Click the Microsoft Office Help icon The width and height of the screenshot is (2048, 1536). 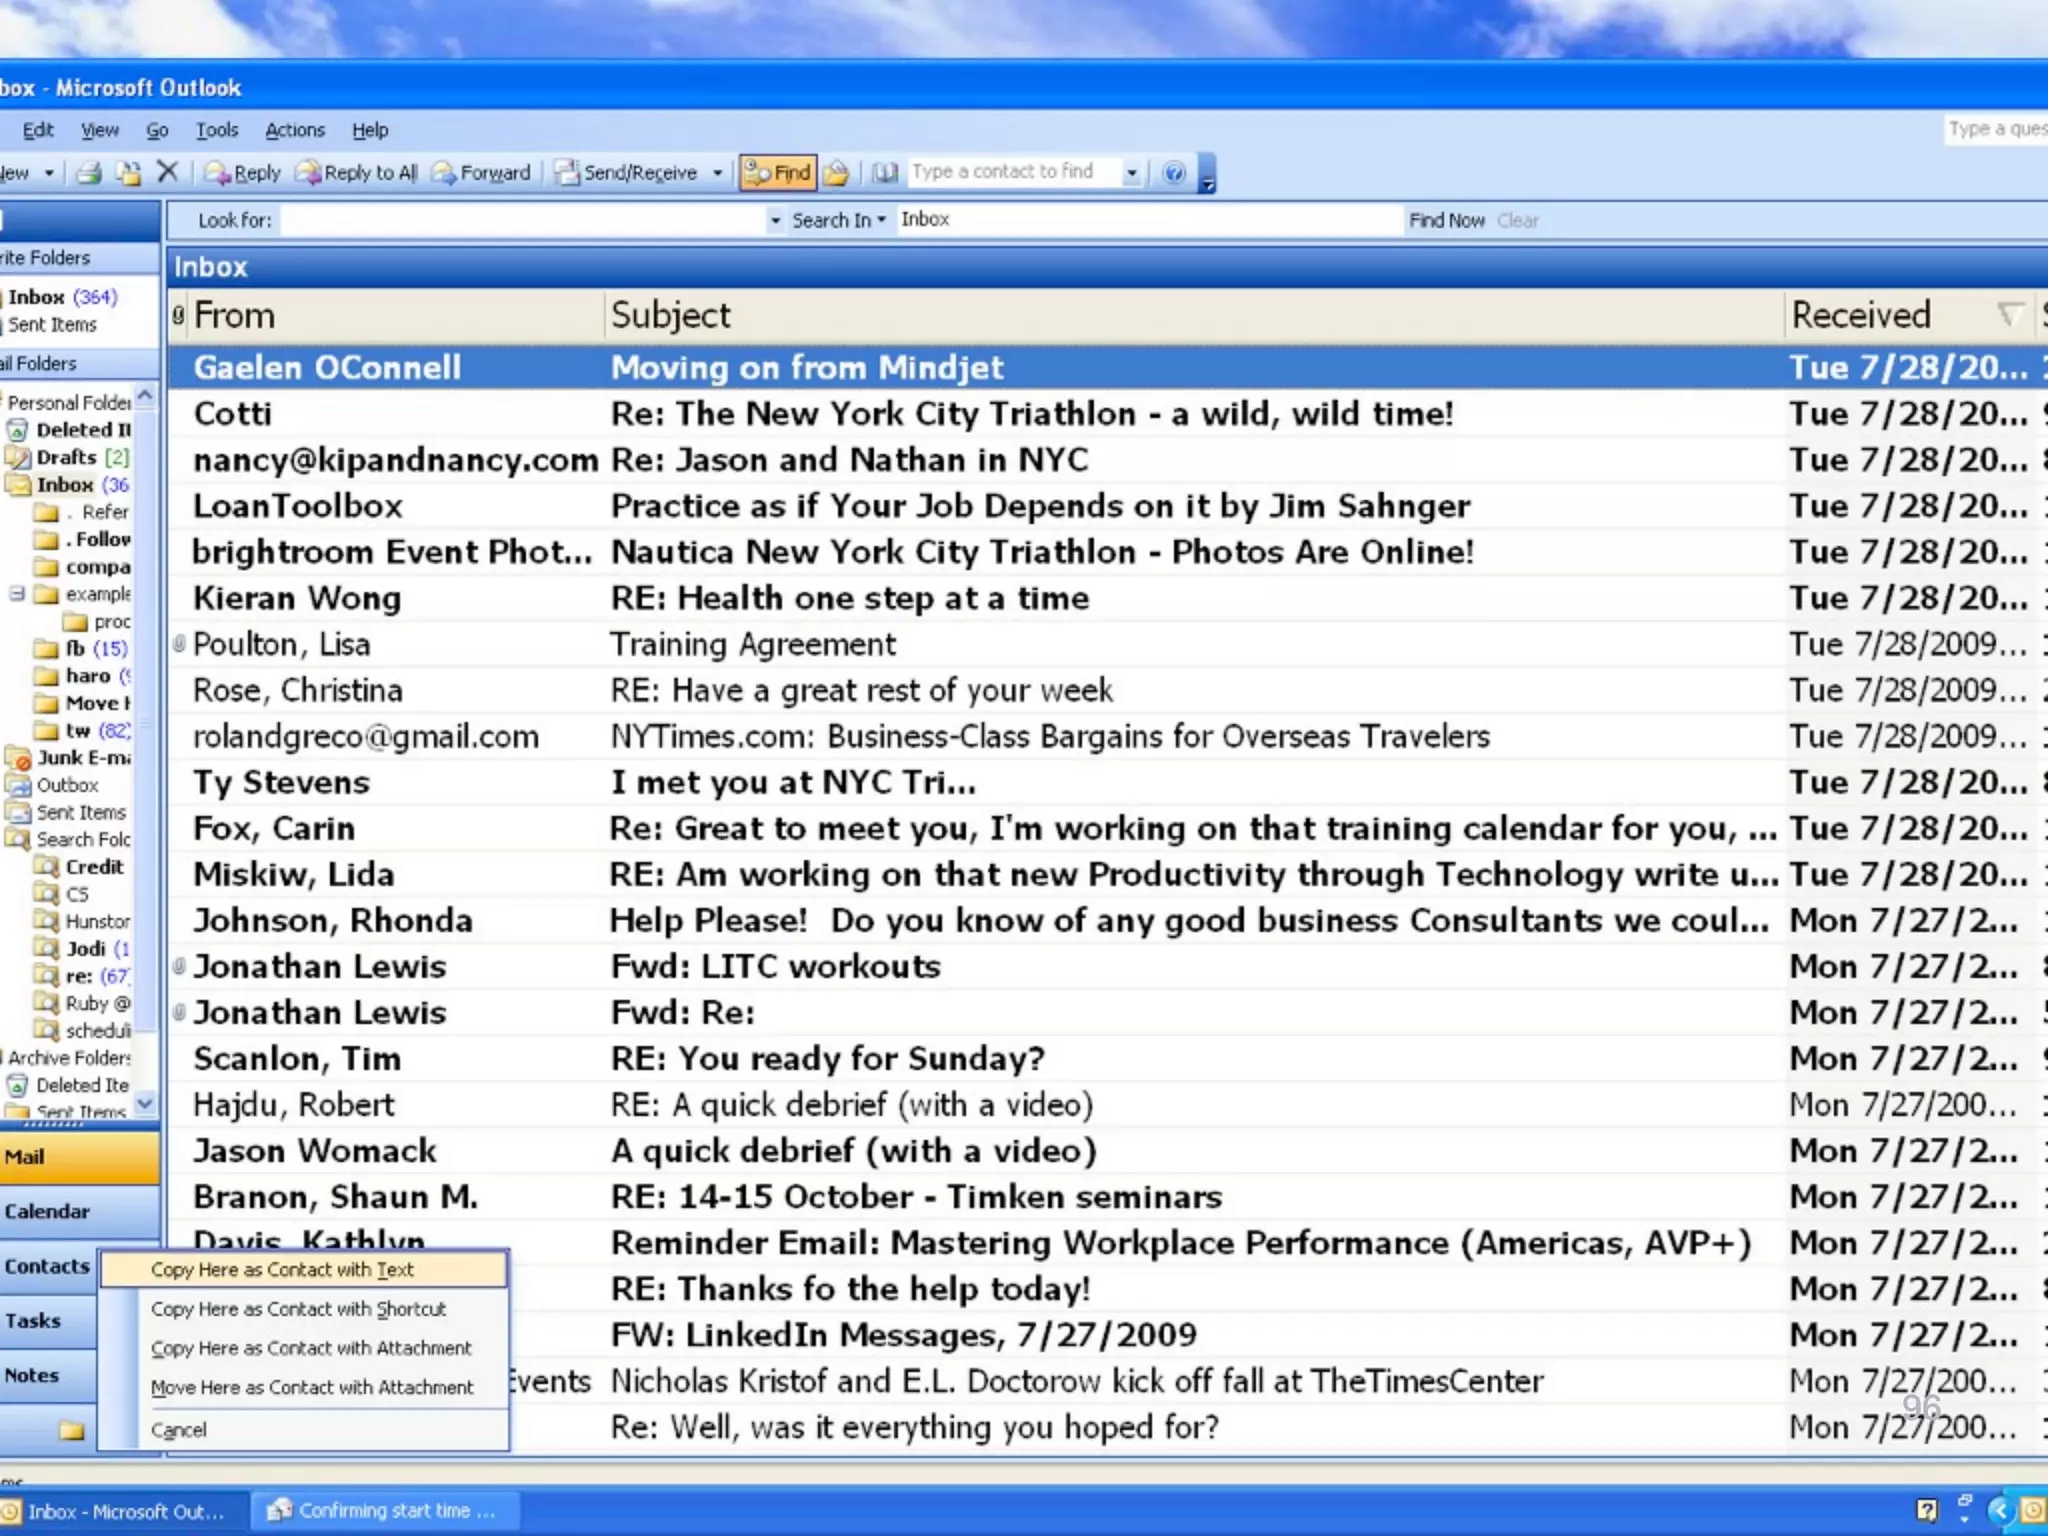pos(1174,173)
